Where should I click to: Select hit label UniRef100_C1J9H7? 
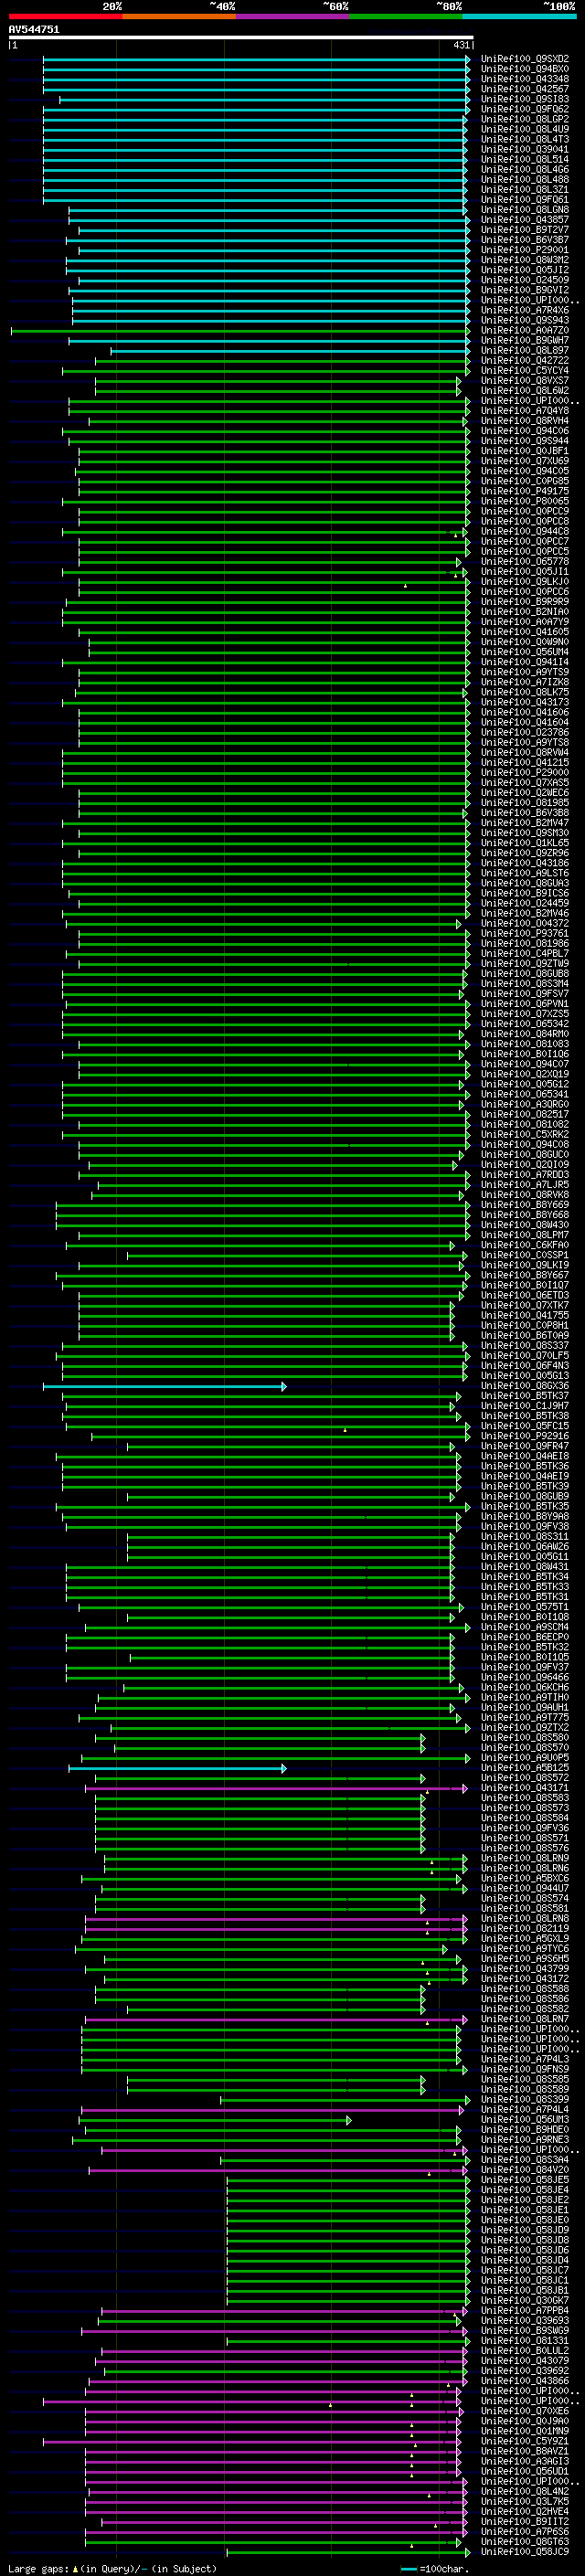pyautogui.click(x=525, y=1406)
